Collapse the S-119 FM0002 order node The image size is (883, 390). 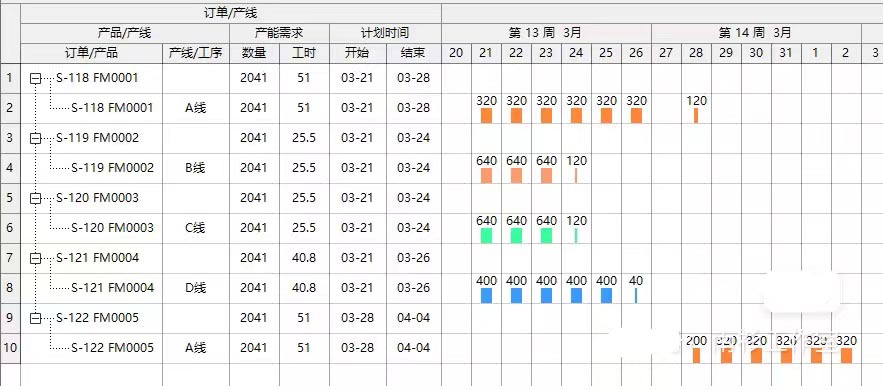pos(35,138)
